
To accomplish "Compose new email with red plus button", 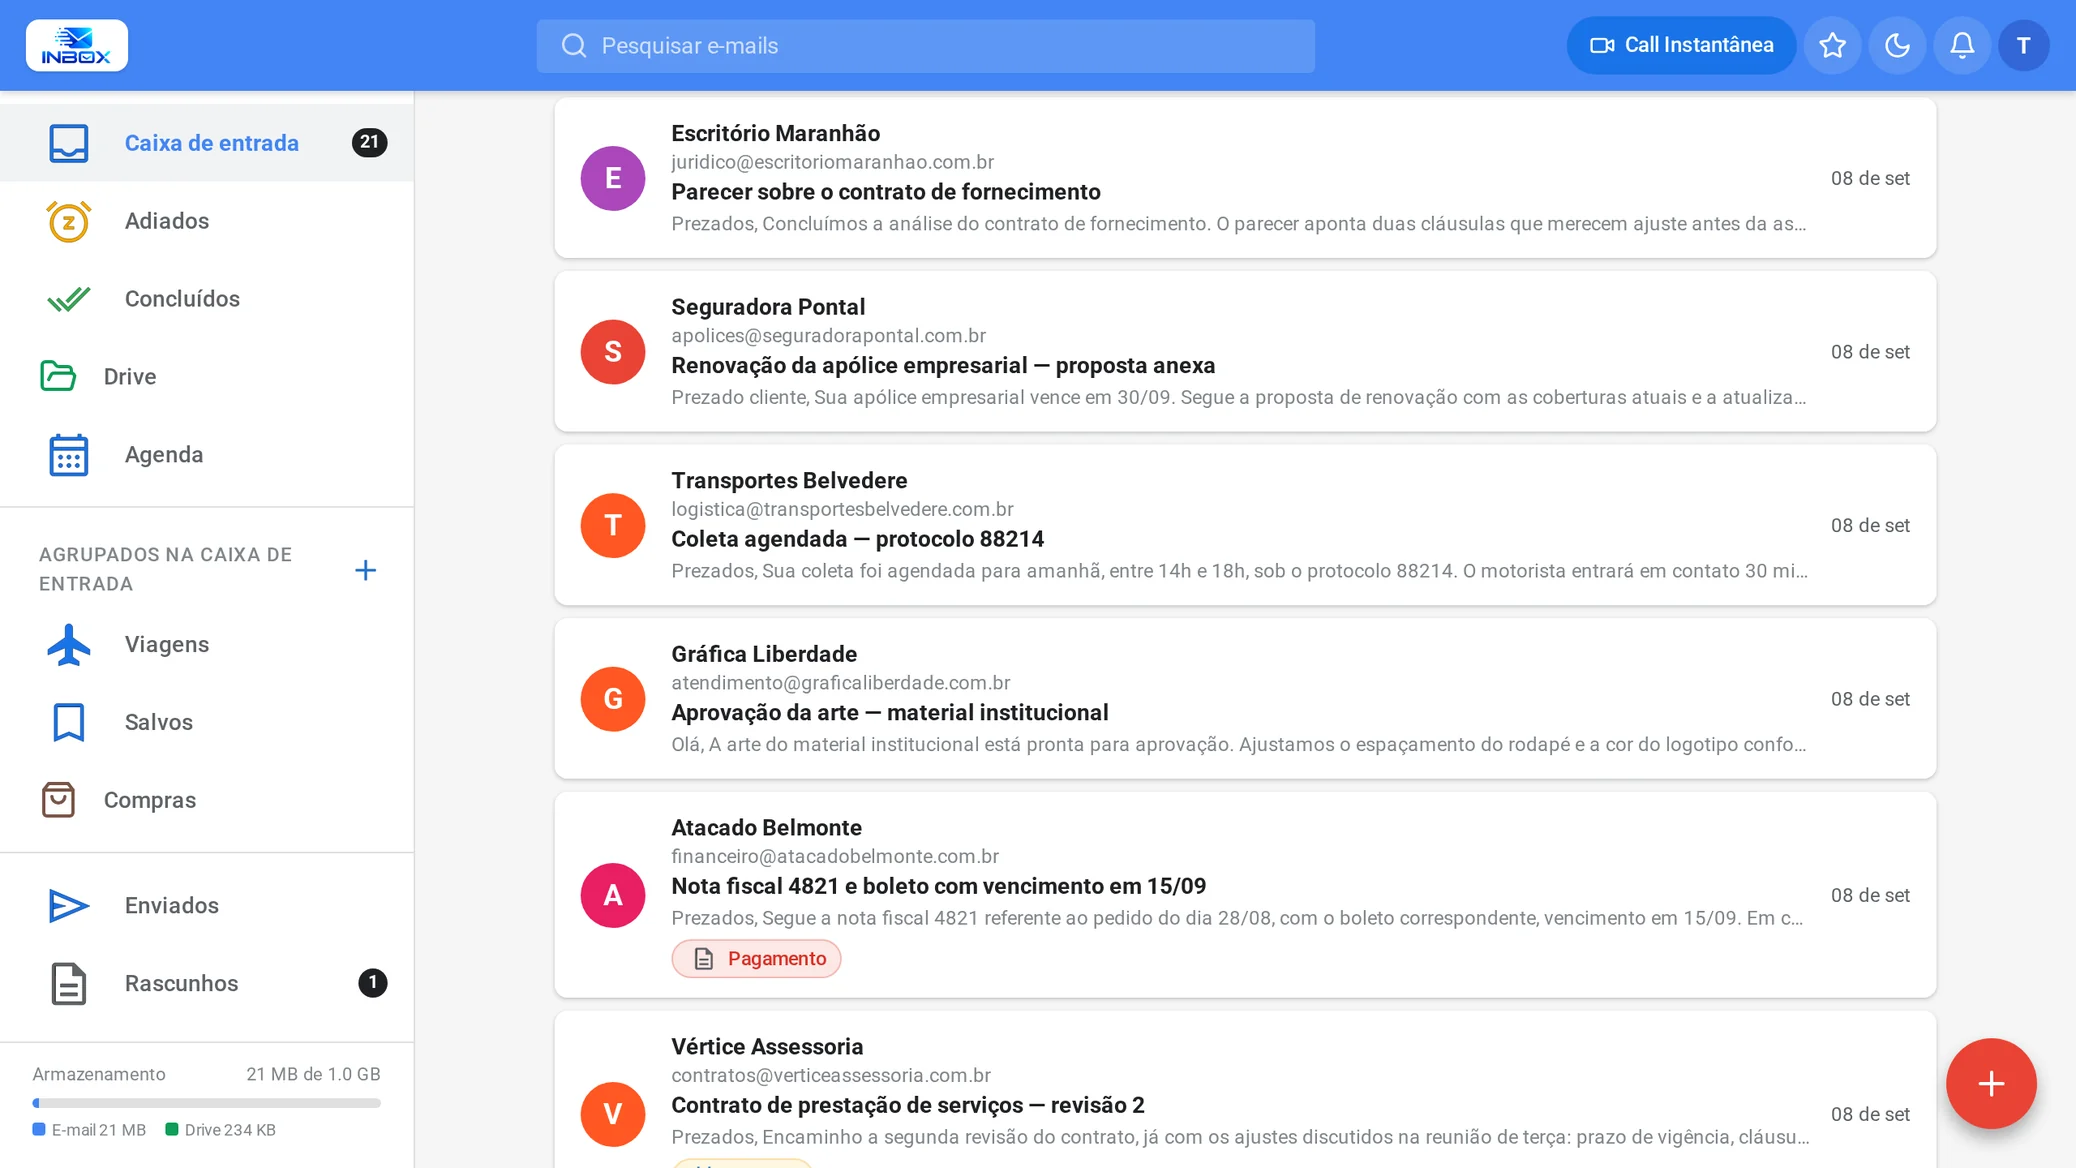I will (x=1991, y=1084).
